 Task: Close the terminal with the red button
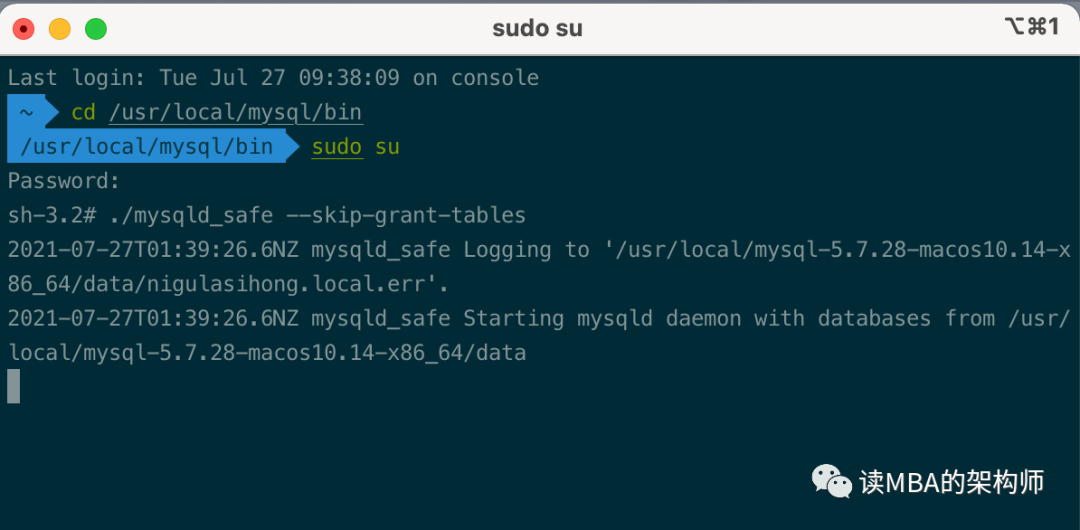[x=24, y=29]
